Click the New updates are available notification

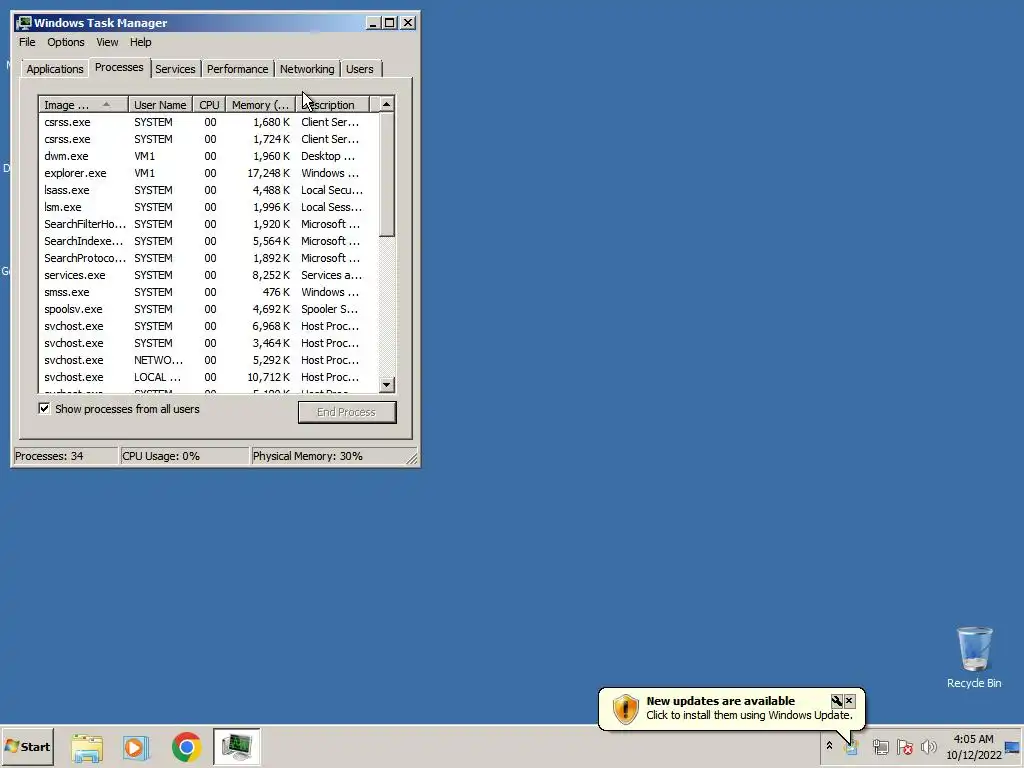pyautogui.click(x=731, y=708)
